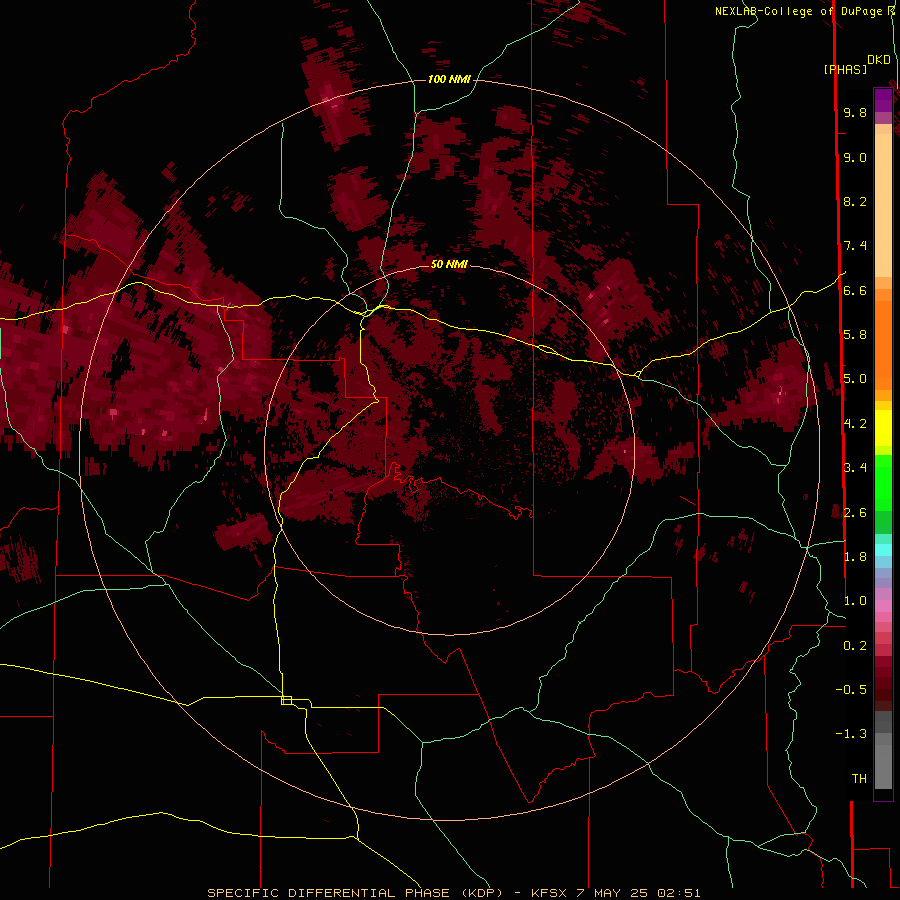
Task: Click the bright green color bar segment
Action: pyautogui.click(x=883, y=488)
